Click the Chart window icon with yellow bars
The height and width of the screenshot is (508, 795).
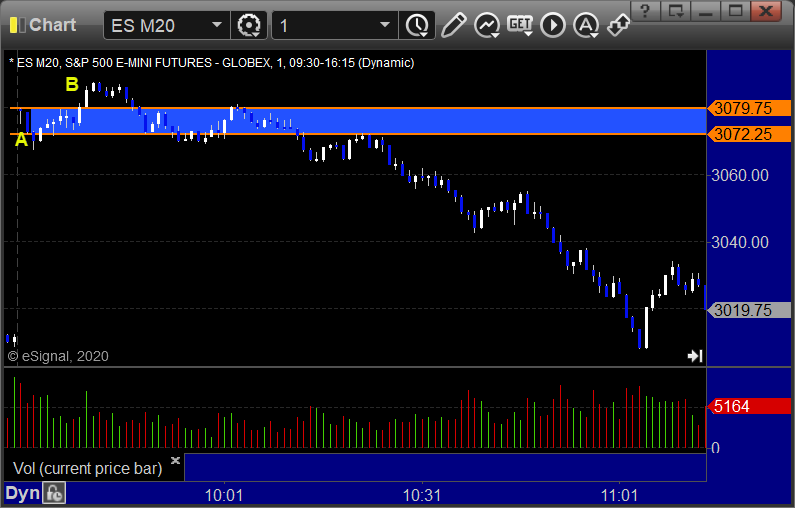(x=17, y=25)
